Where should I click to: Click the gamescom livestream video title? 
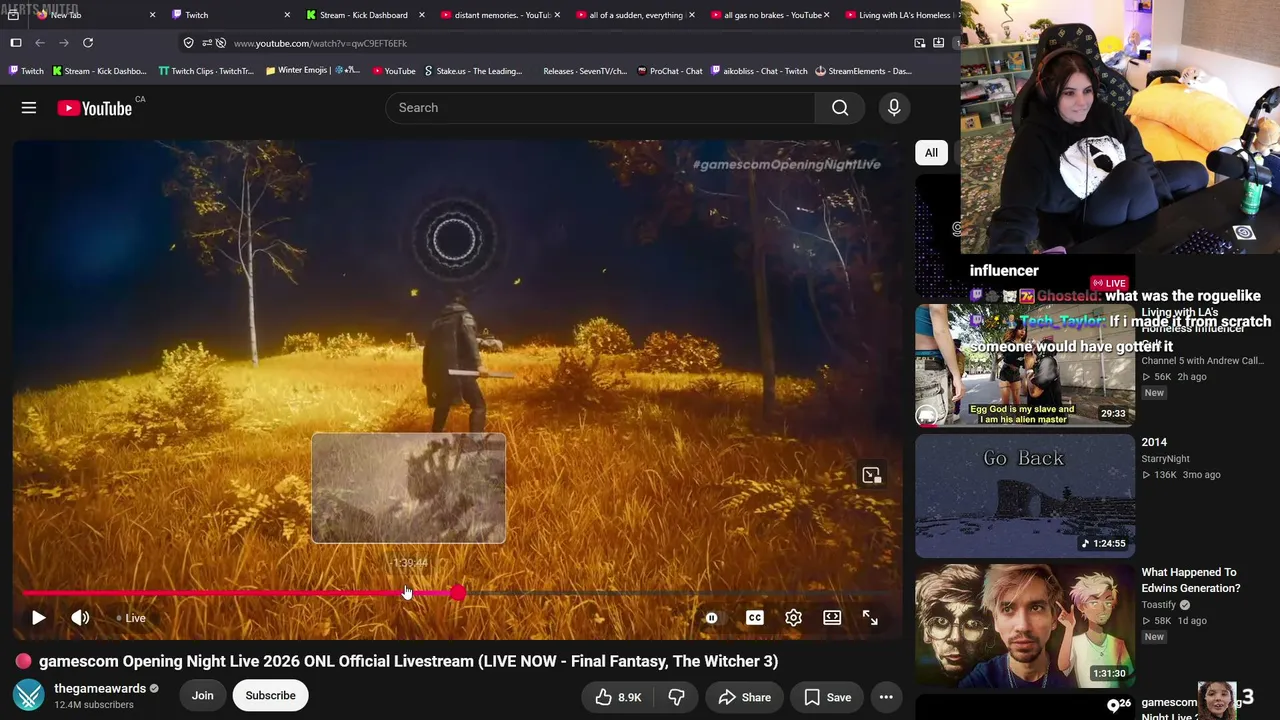[408, 661]
